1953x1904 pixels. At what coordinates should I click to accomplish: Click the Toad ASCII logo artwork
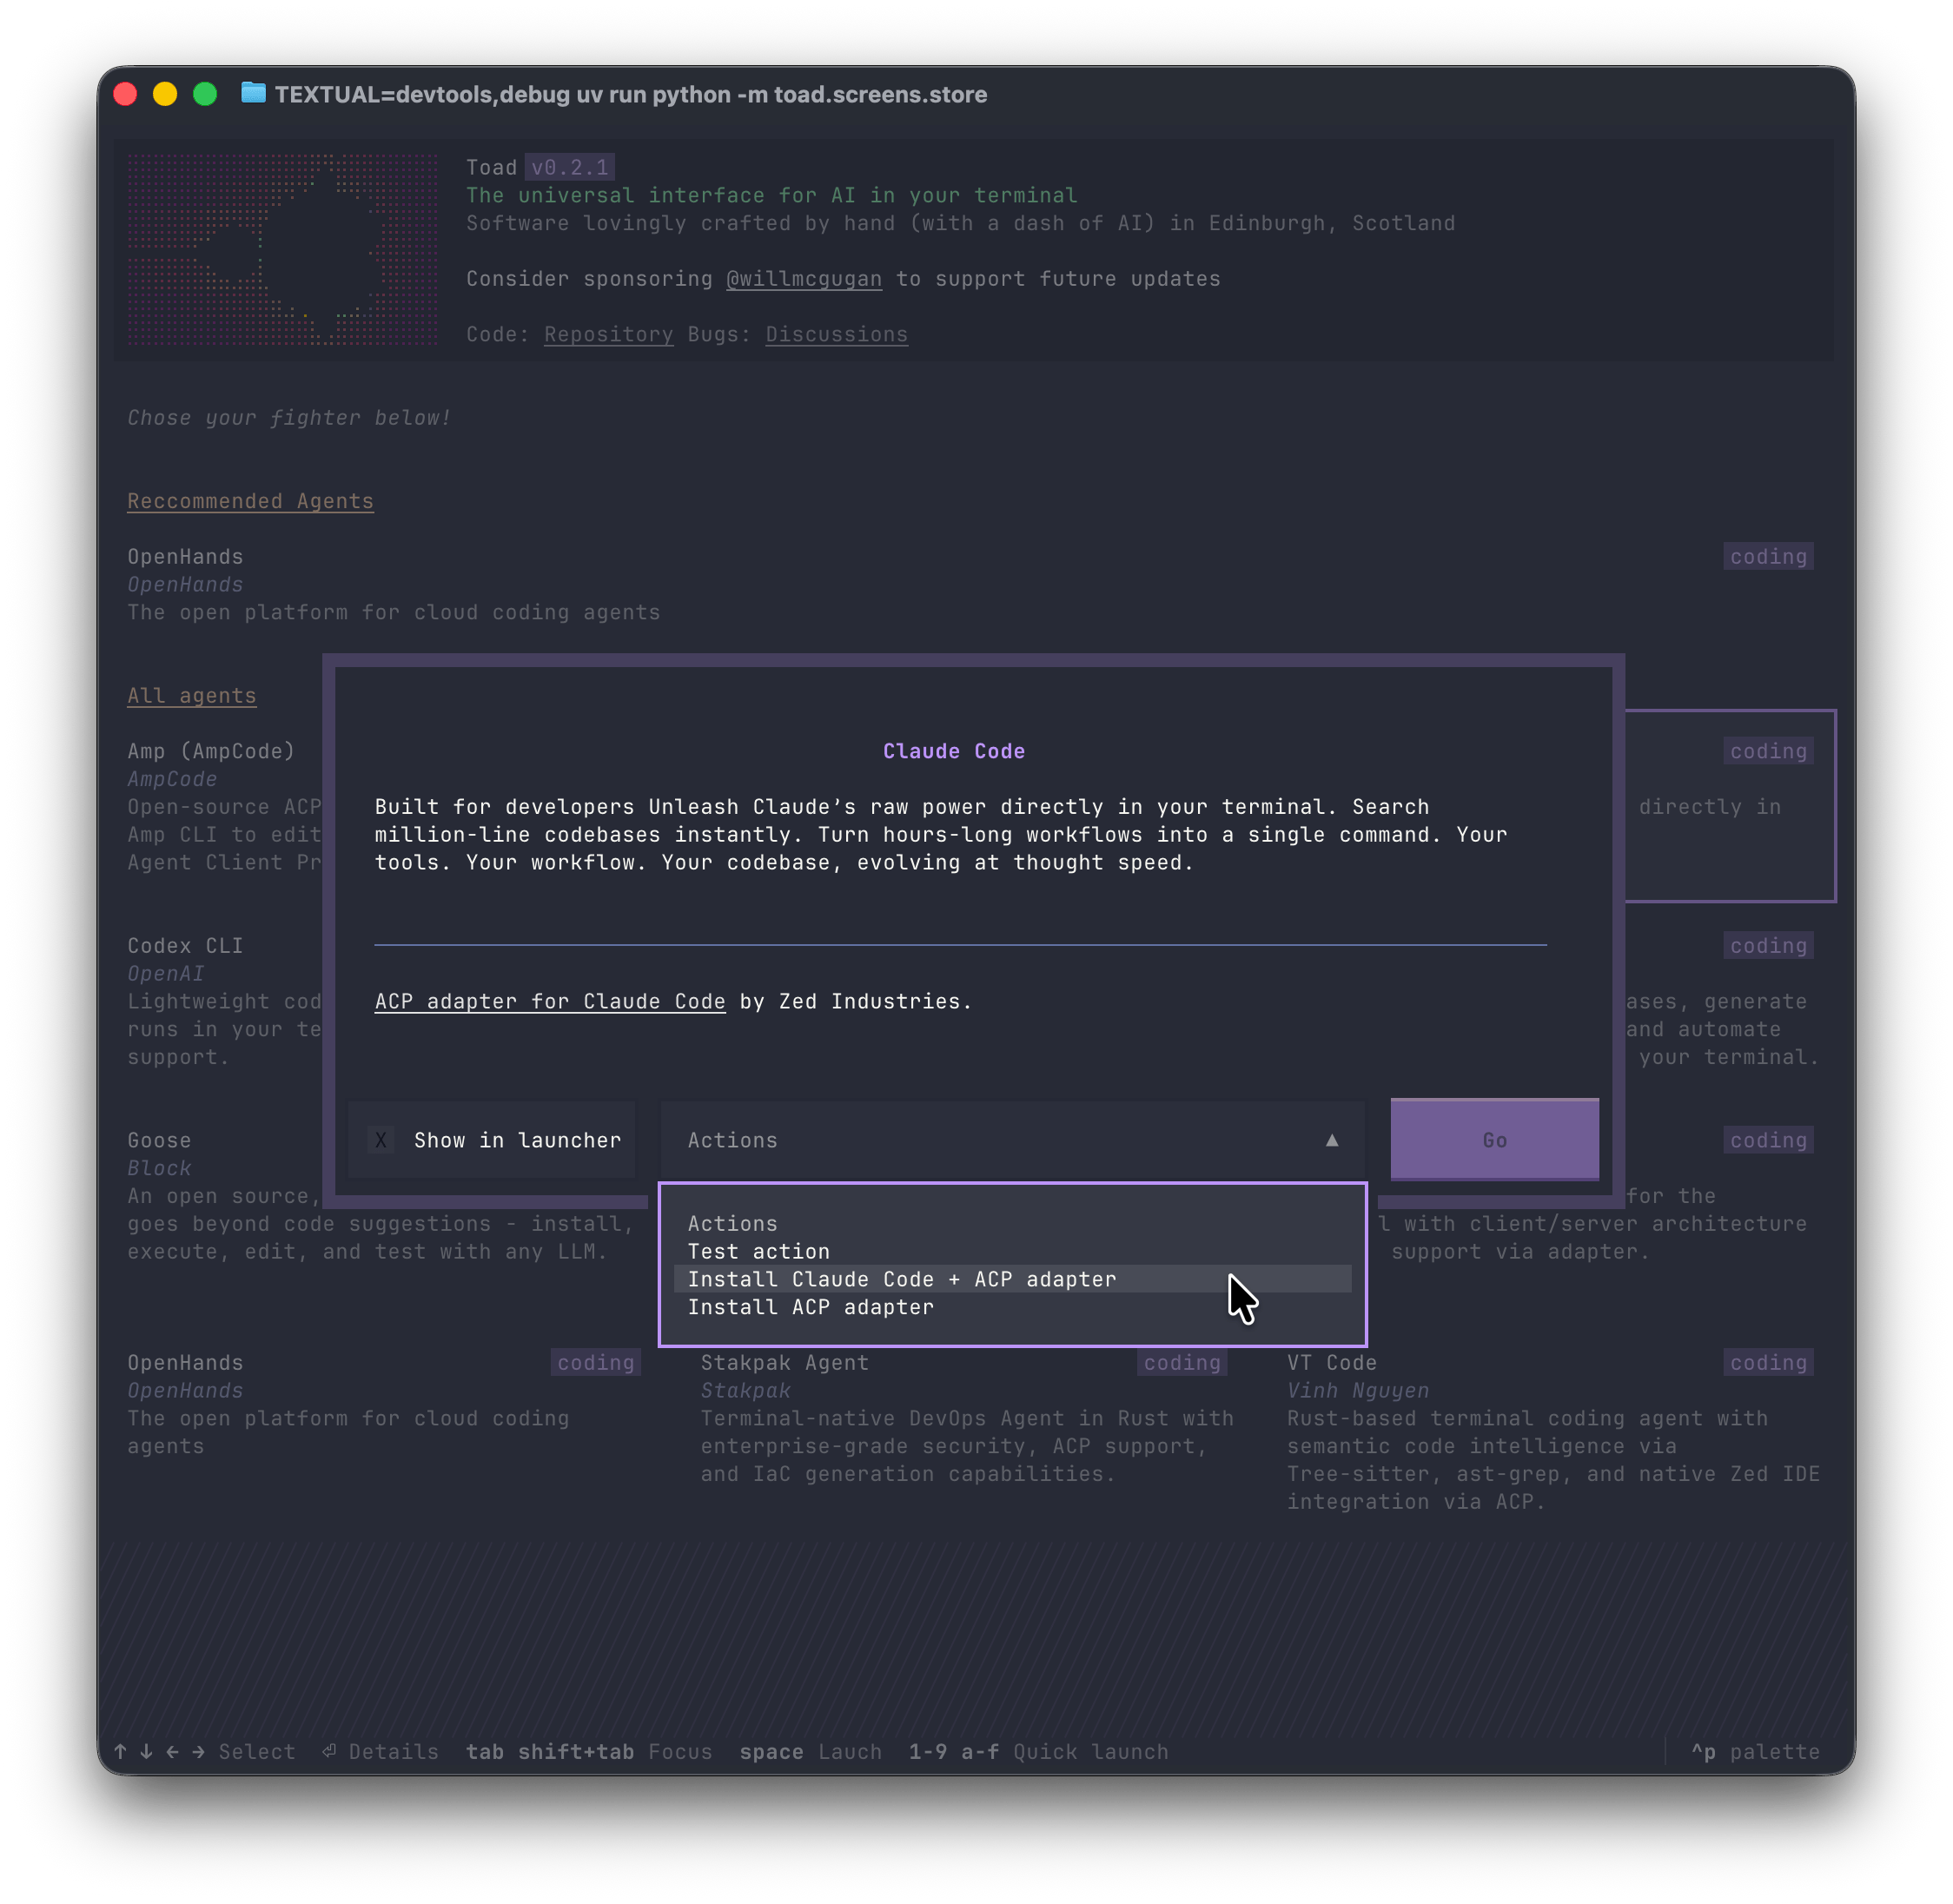click(x=282, y=249)
